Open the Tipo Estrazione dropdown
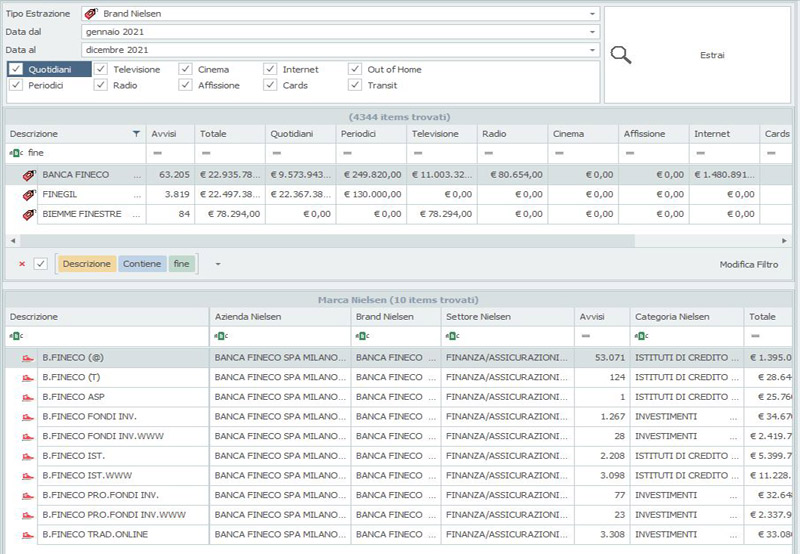 tap(593, 14)
